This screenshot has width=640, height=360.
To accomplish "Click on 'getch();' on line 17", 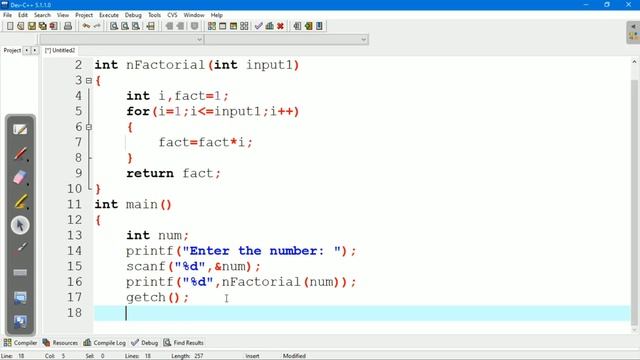I will [158, 298].
